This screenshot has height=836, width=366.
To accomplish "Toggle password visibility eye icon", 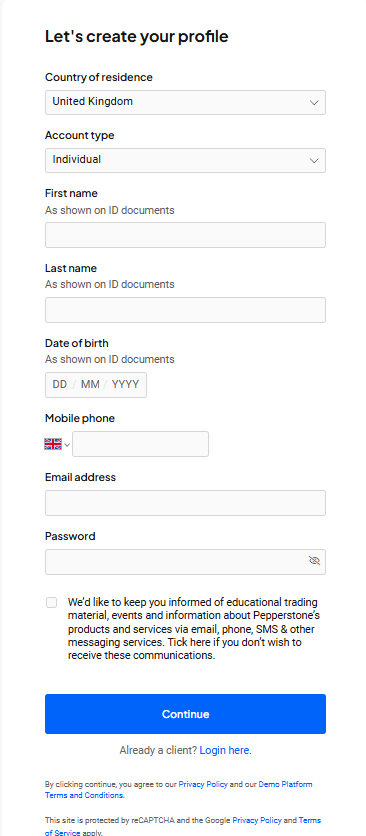I will [314, 560].
